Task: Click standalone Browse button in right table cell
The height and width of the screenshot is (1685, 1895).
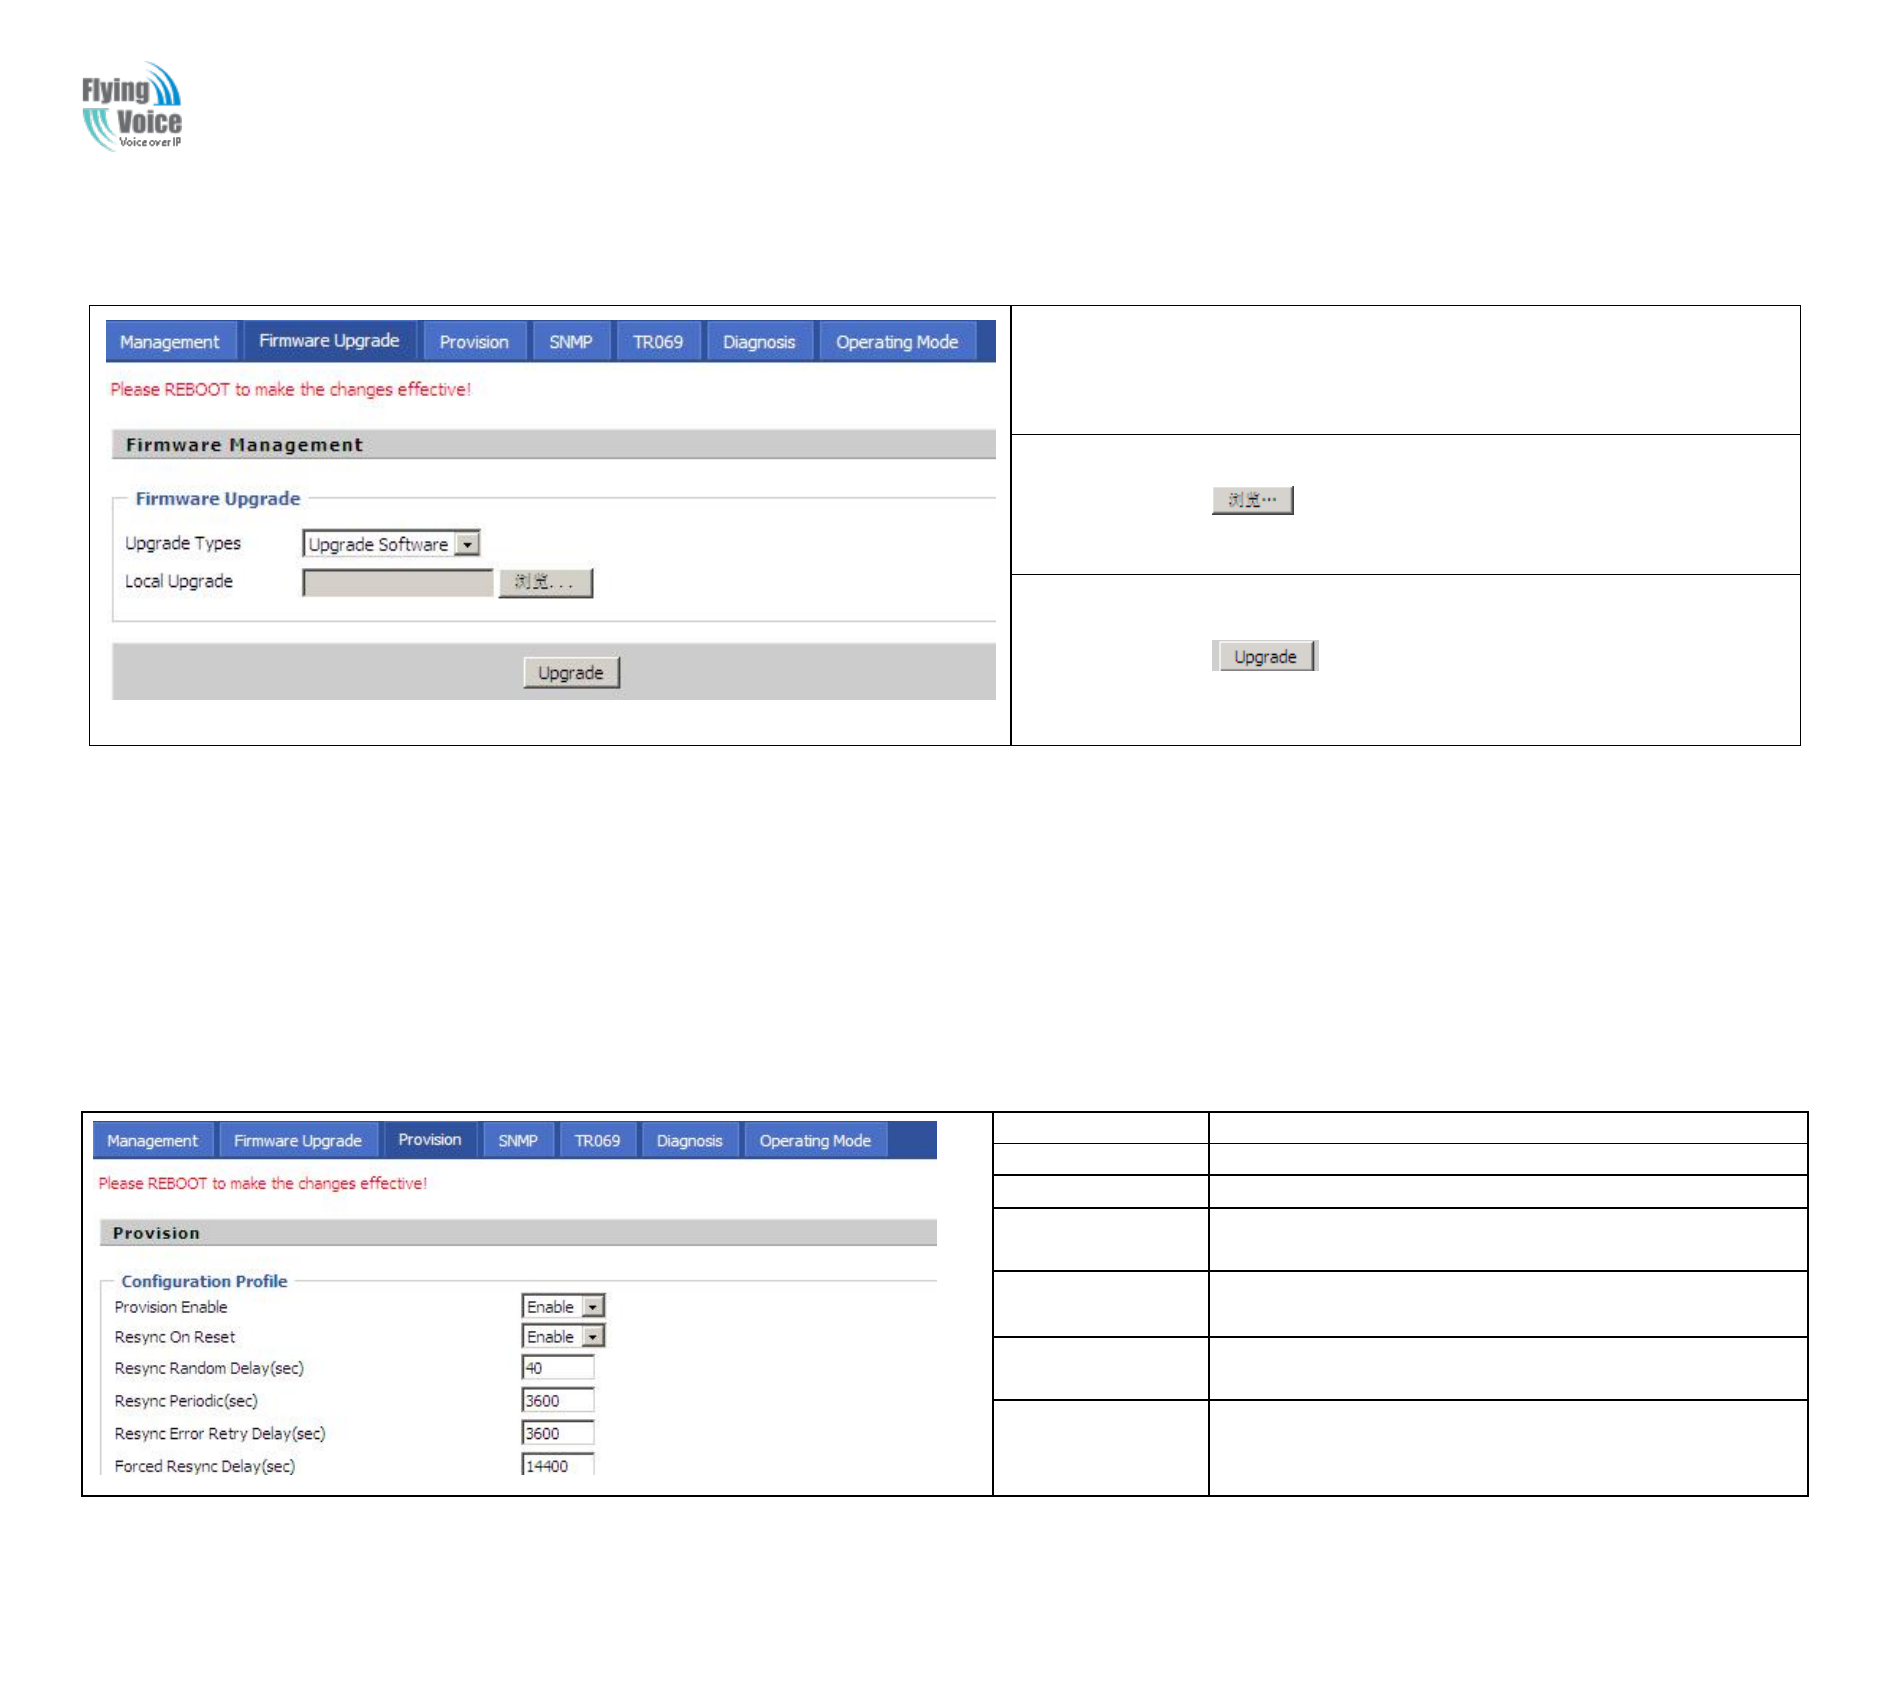Action: (1253, 500)
